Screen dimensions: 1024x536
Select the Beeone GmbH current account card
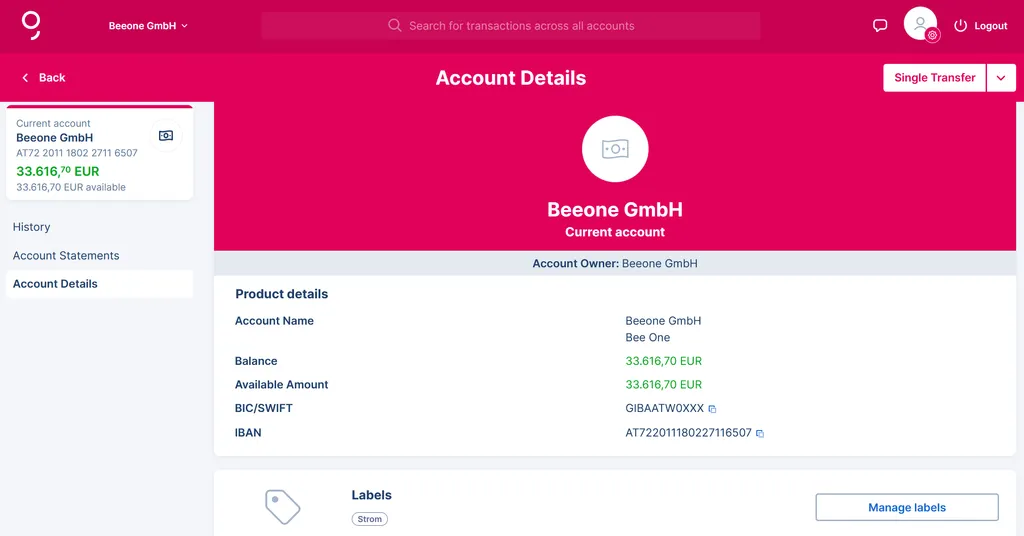(99, 153)
